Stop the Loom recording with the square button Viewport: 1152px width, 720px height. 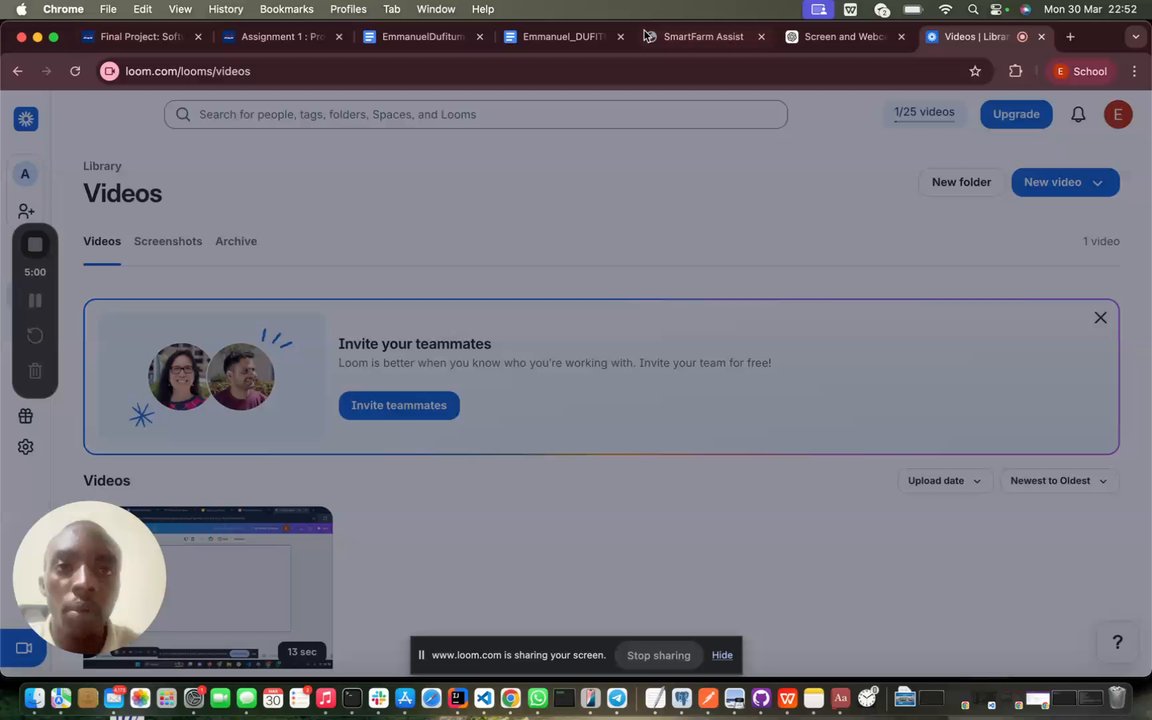click(x=35, y=245)
